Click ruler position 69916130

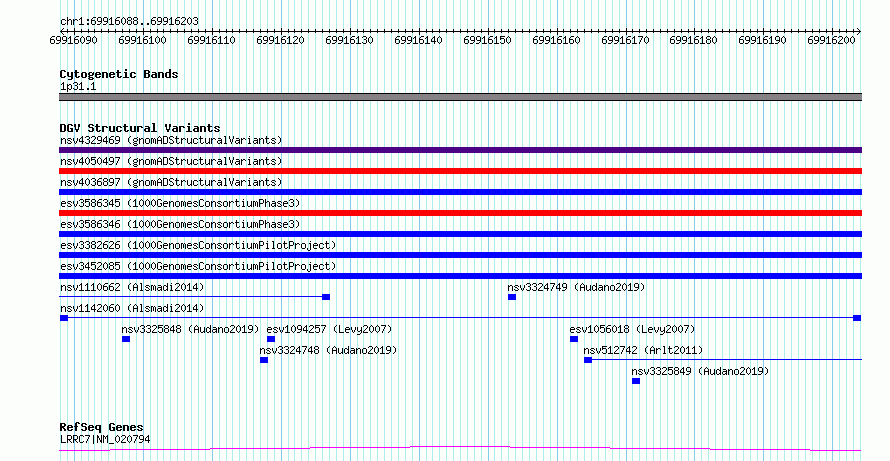(349, 40)
